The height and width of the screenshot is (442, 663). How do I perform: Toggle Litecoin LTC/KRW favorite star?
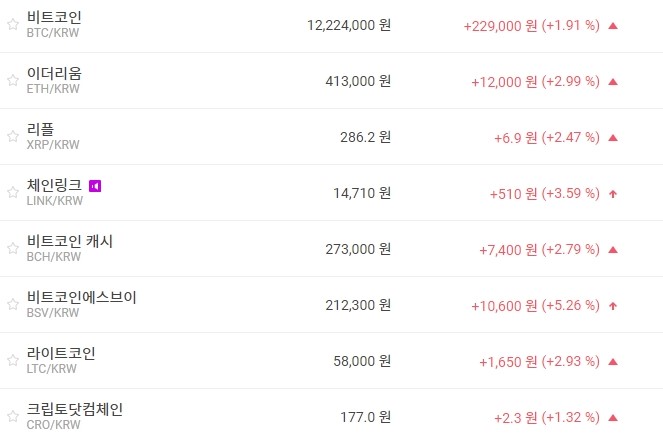13,361
